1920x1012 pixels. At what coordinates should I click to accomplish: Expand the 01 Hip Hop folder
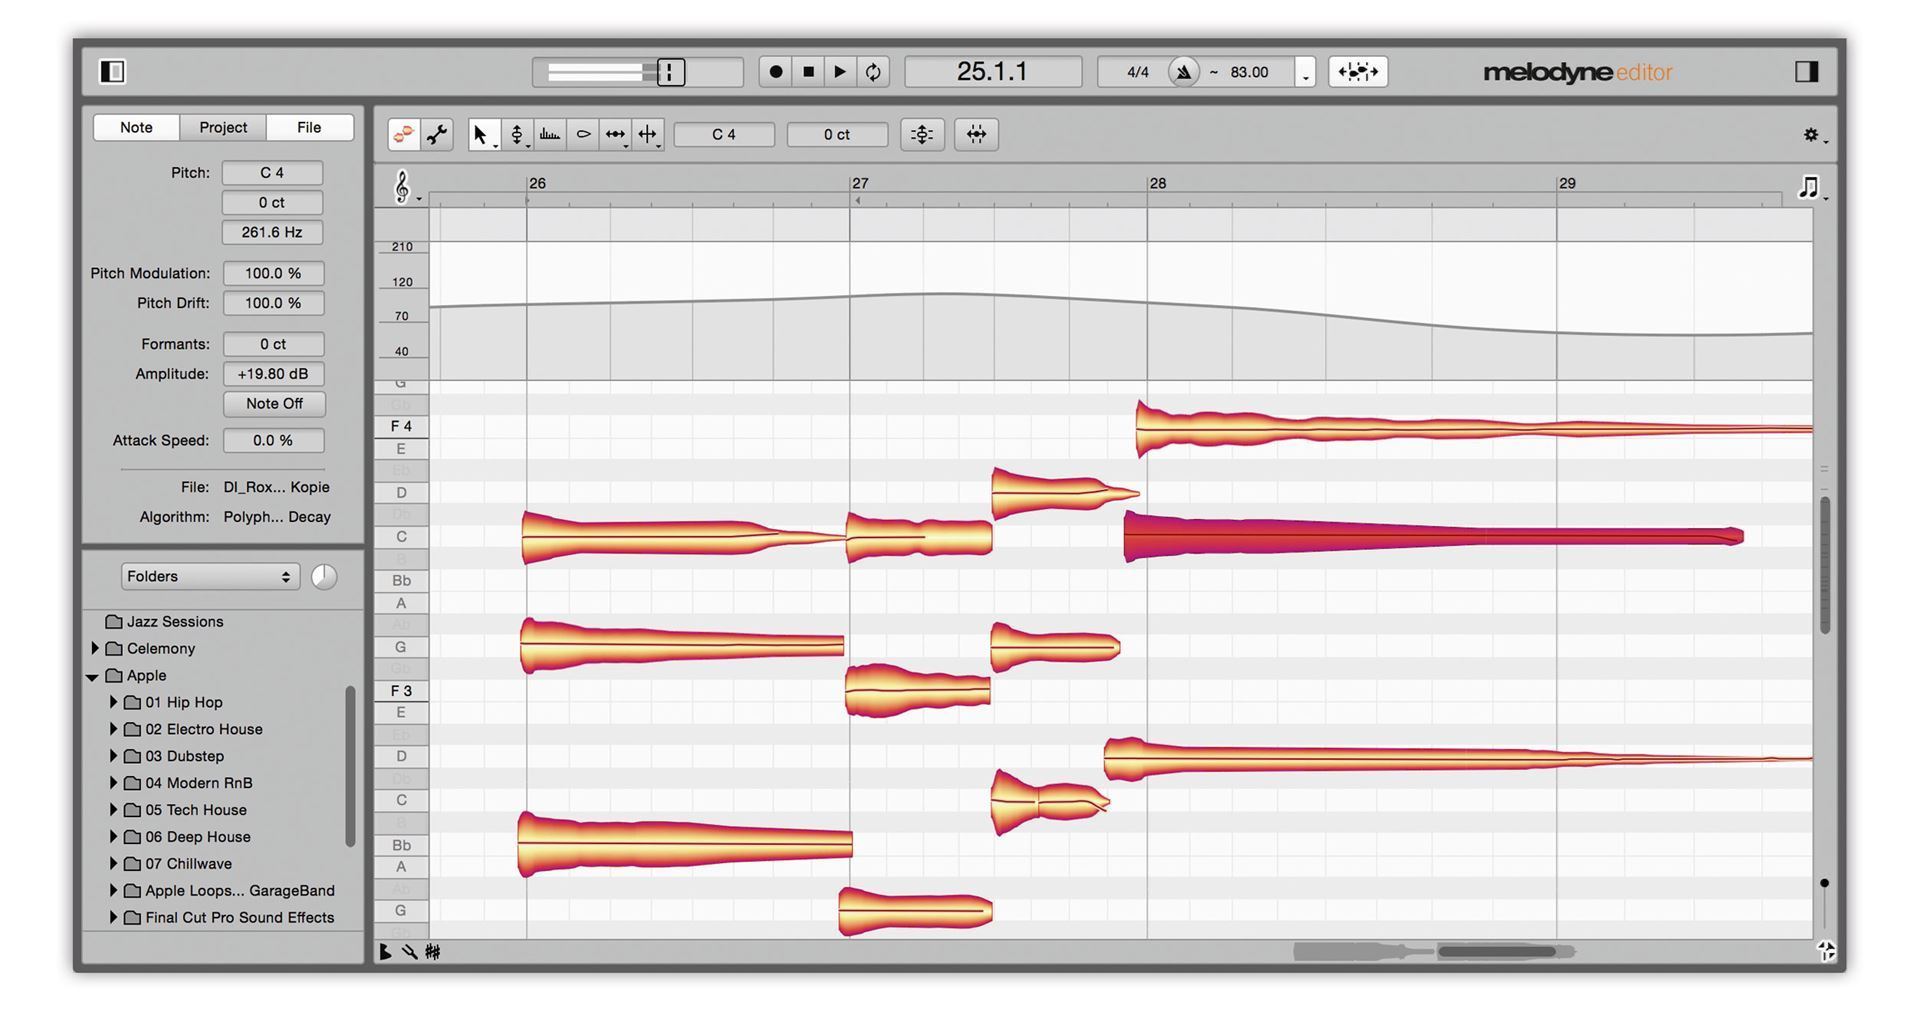[x=113, y=702]
